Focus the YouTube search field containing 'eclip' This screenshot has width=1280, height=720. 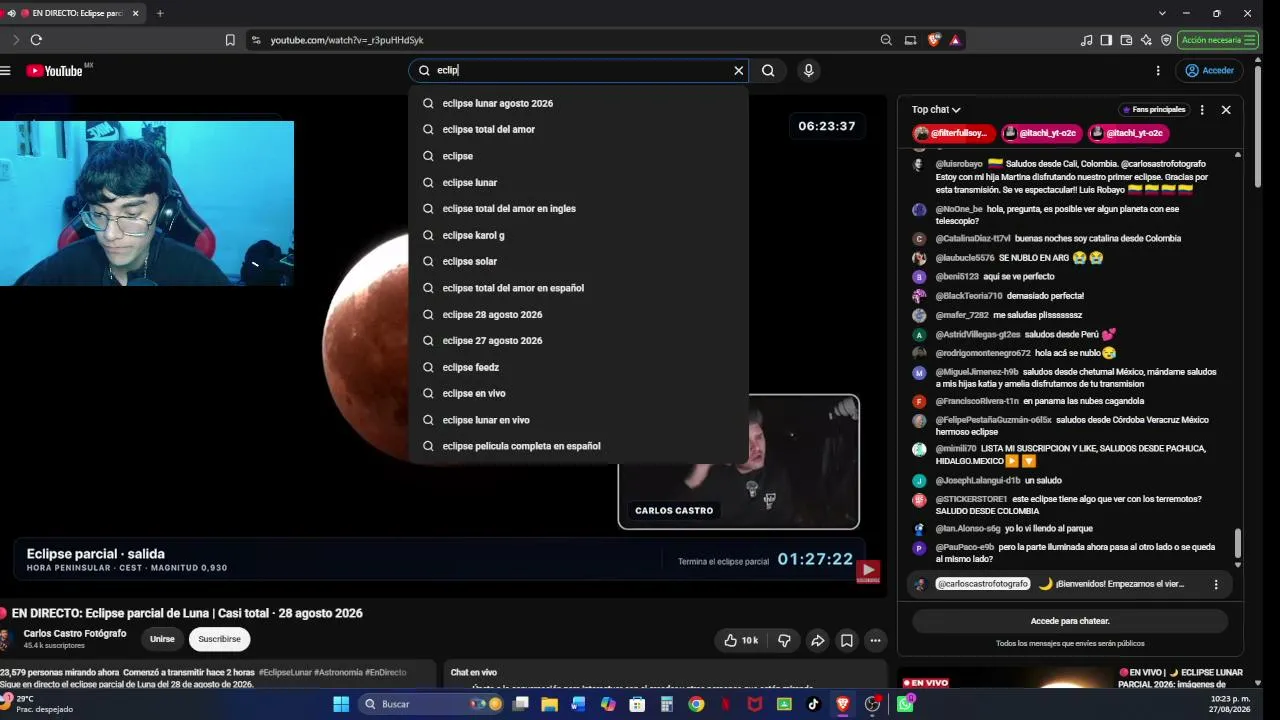pyautogui.click(x=578, y=71)
